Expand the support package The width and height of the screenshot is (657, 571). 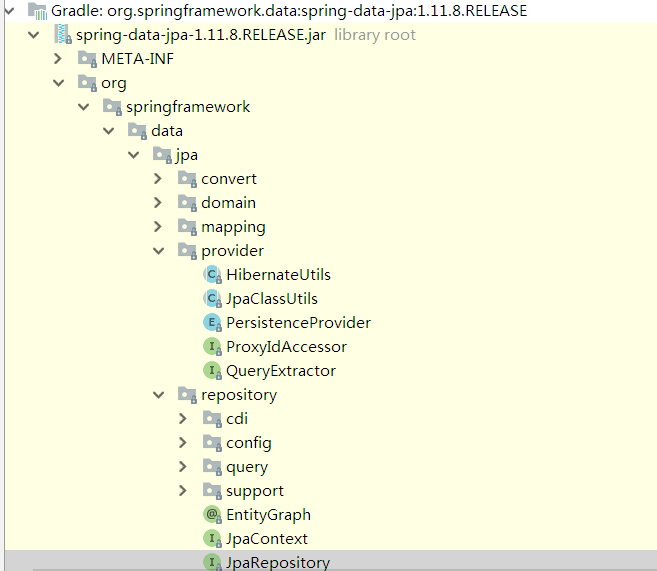[183, 491]
